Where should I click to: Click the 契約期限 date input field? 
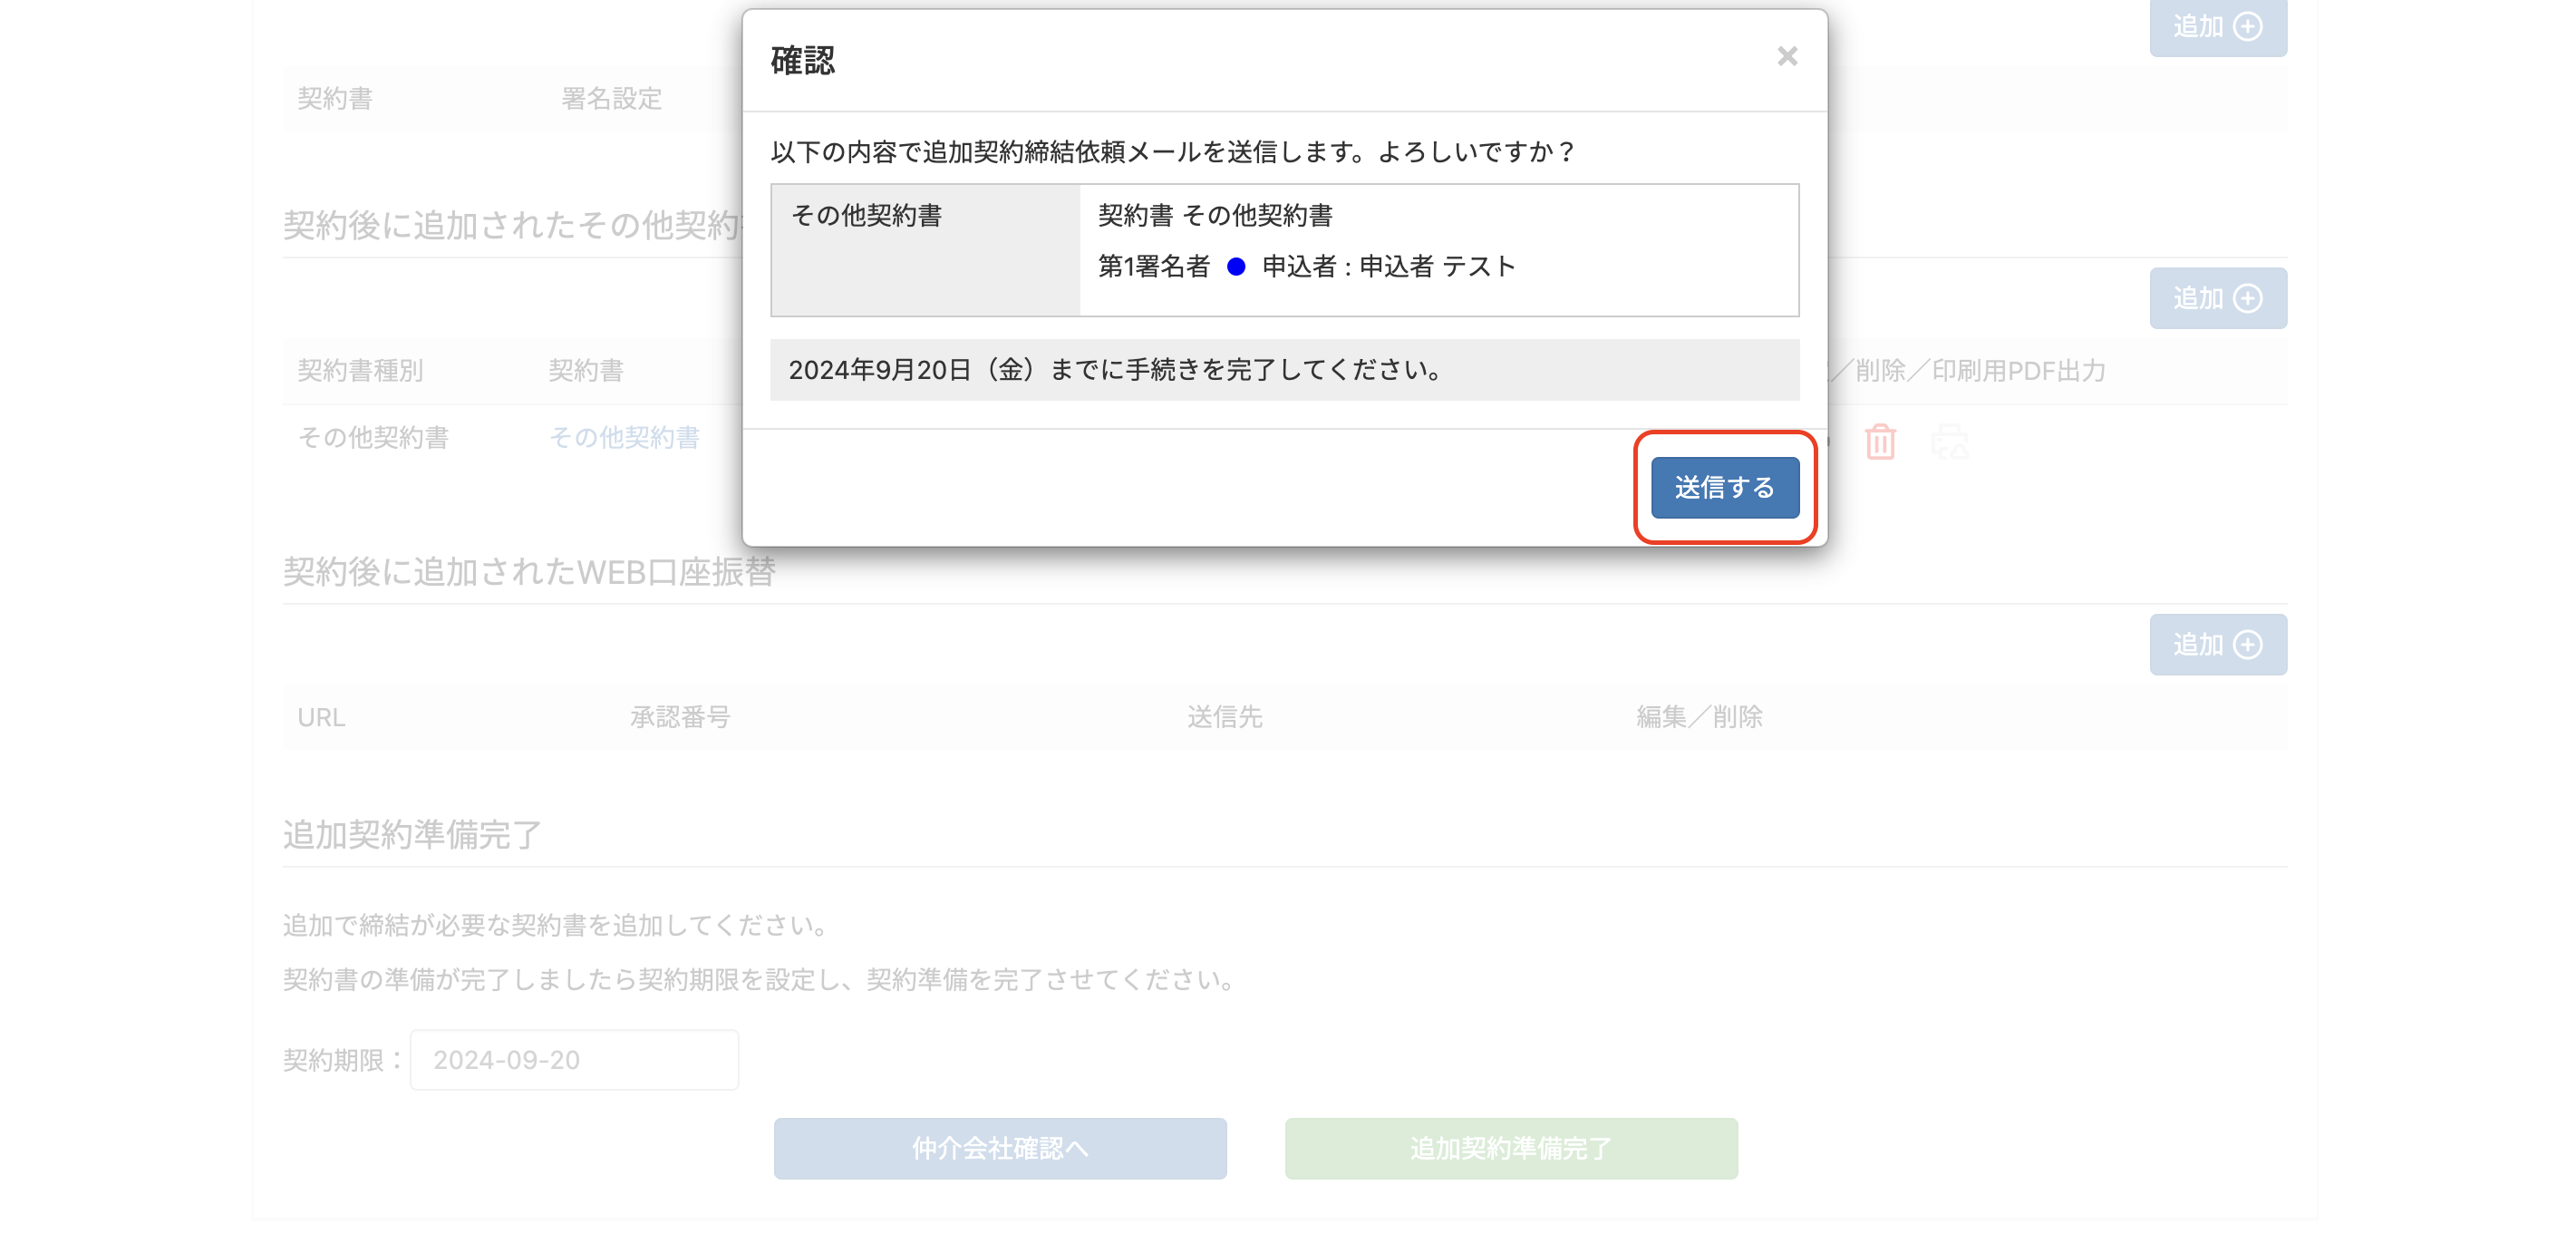point(574,1059)
